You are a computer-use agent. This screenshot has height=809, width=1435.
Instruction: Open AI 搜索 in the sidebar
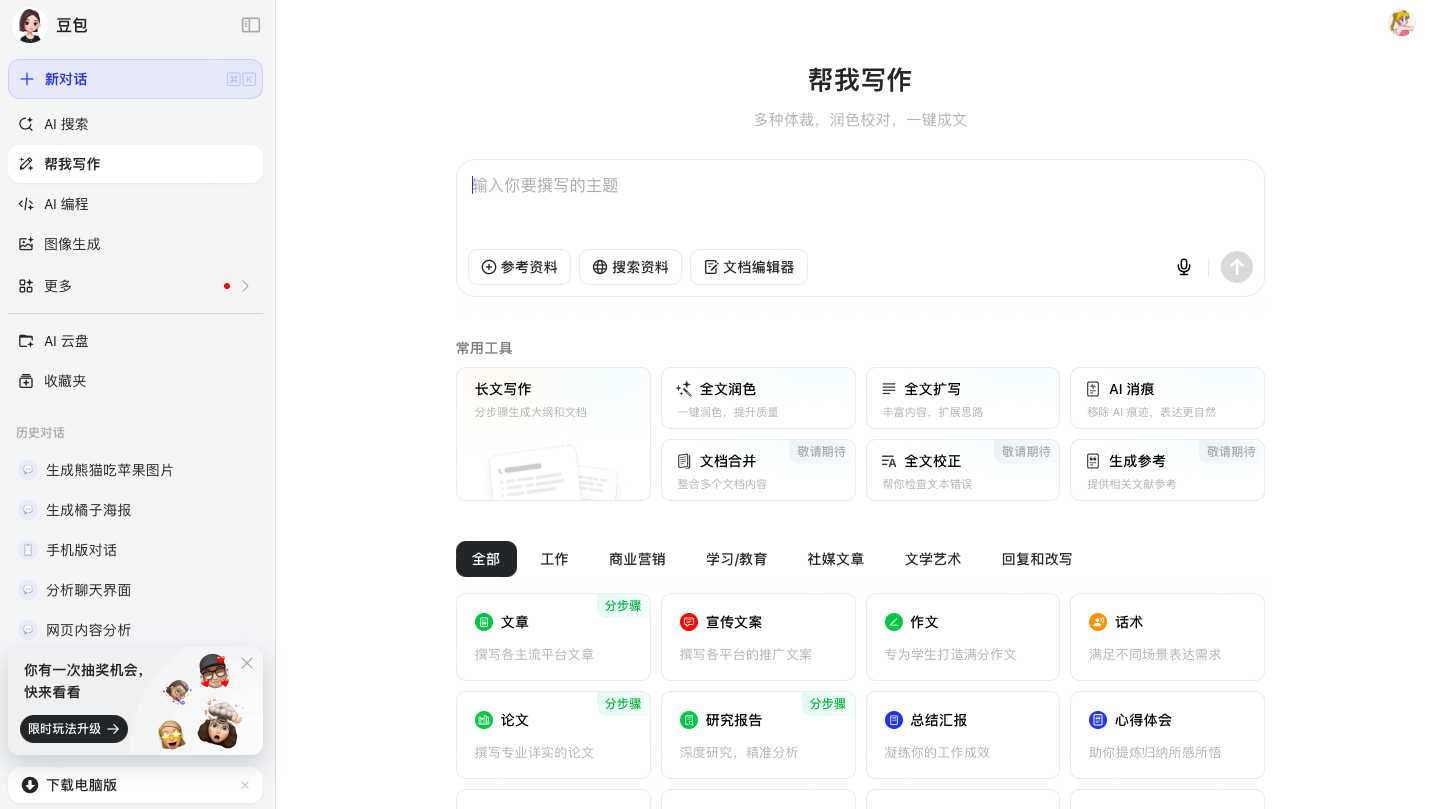click(x=135, y=124)
